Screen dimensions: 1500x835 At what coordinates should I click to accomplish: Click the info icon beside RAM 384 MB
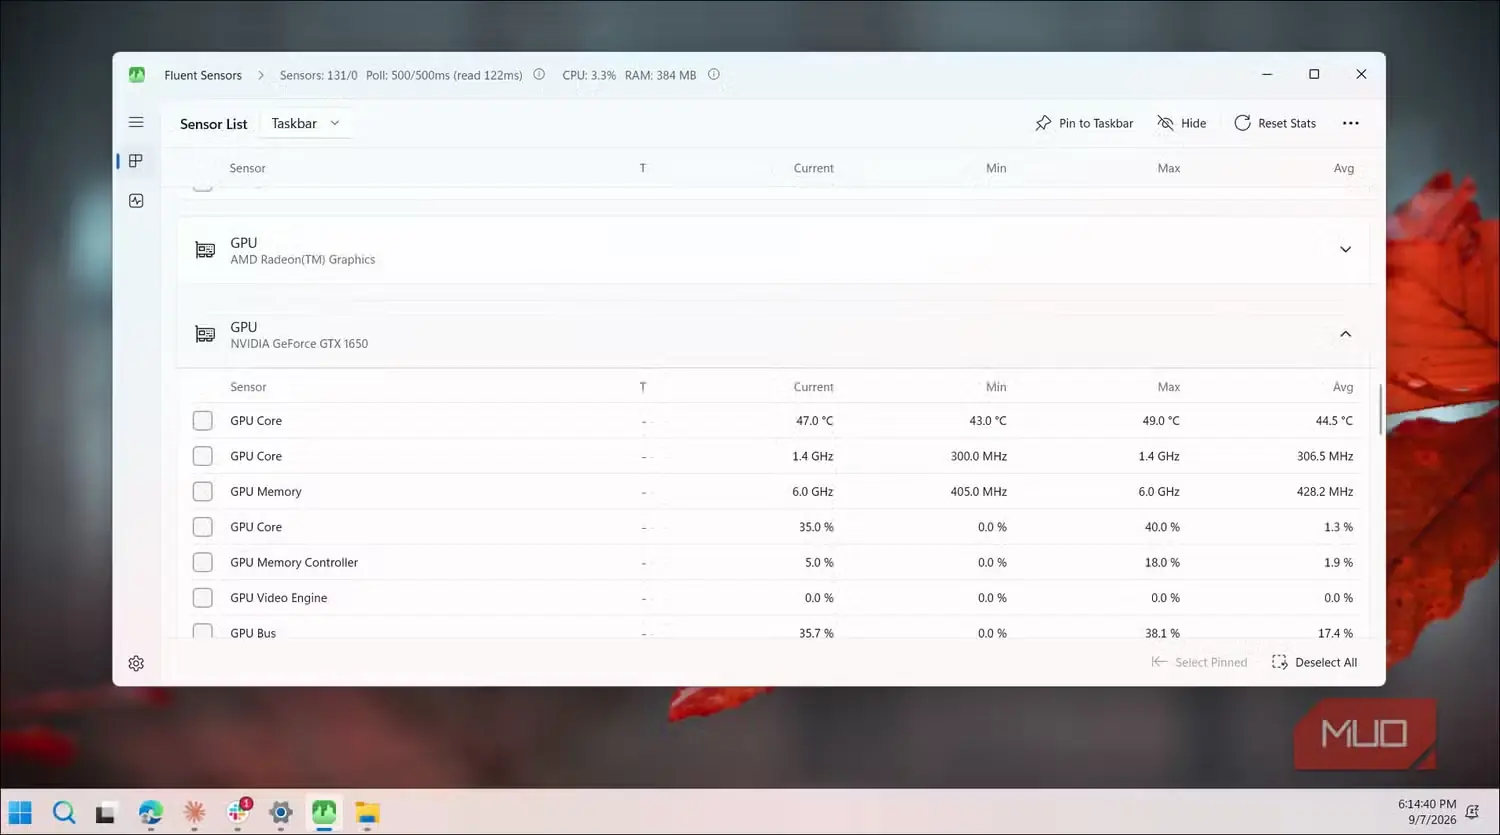[x=714, y=74]
